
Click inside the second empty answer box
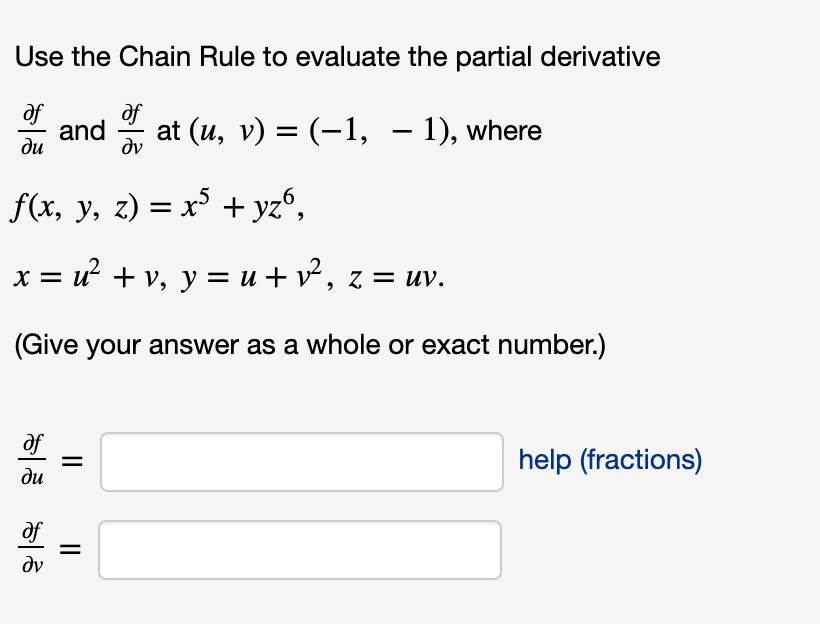click(x=300, y=549)
